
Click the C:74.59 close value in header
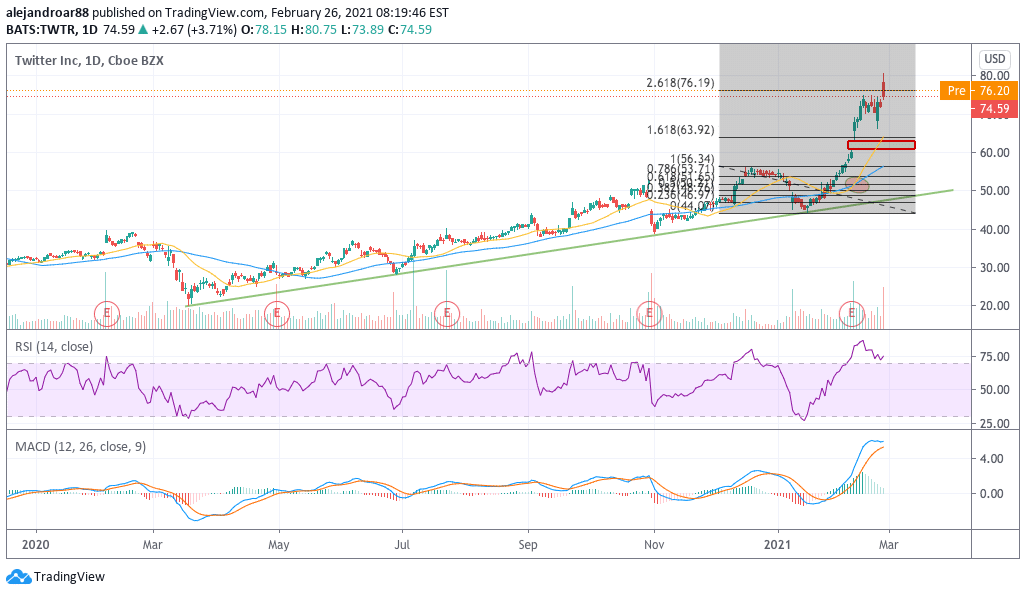(410, 29)
